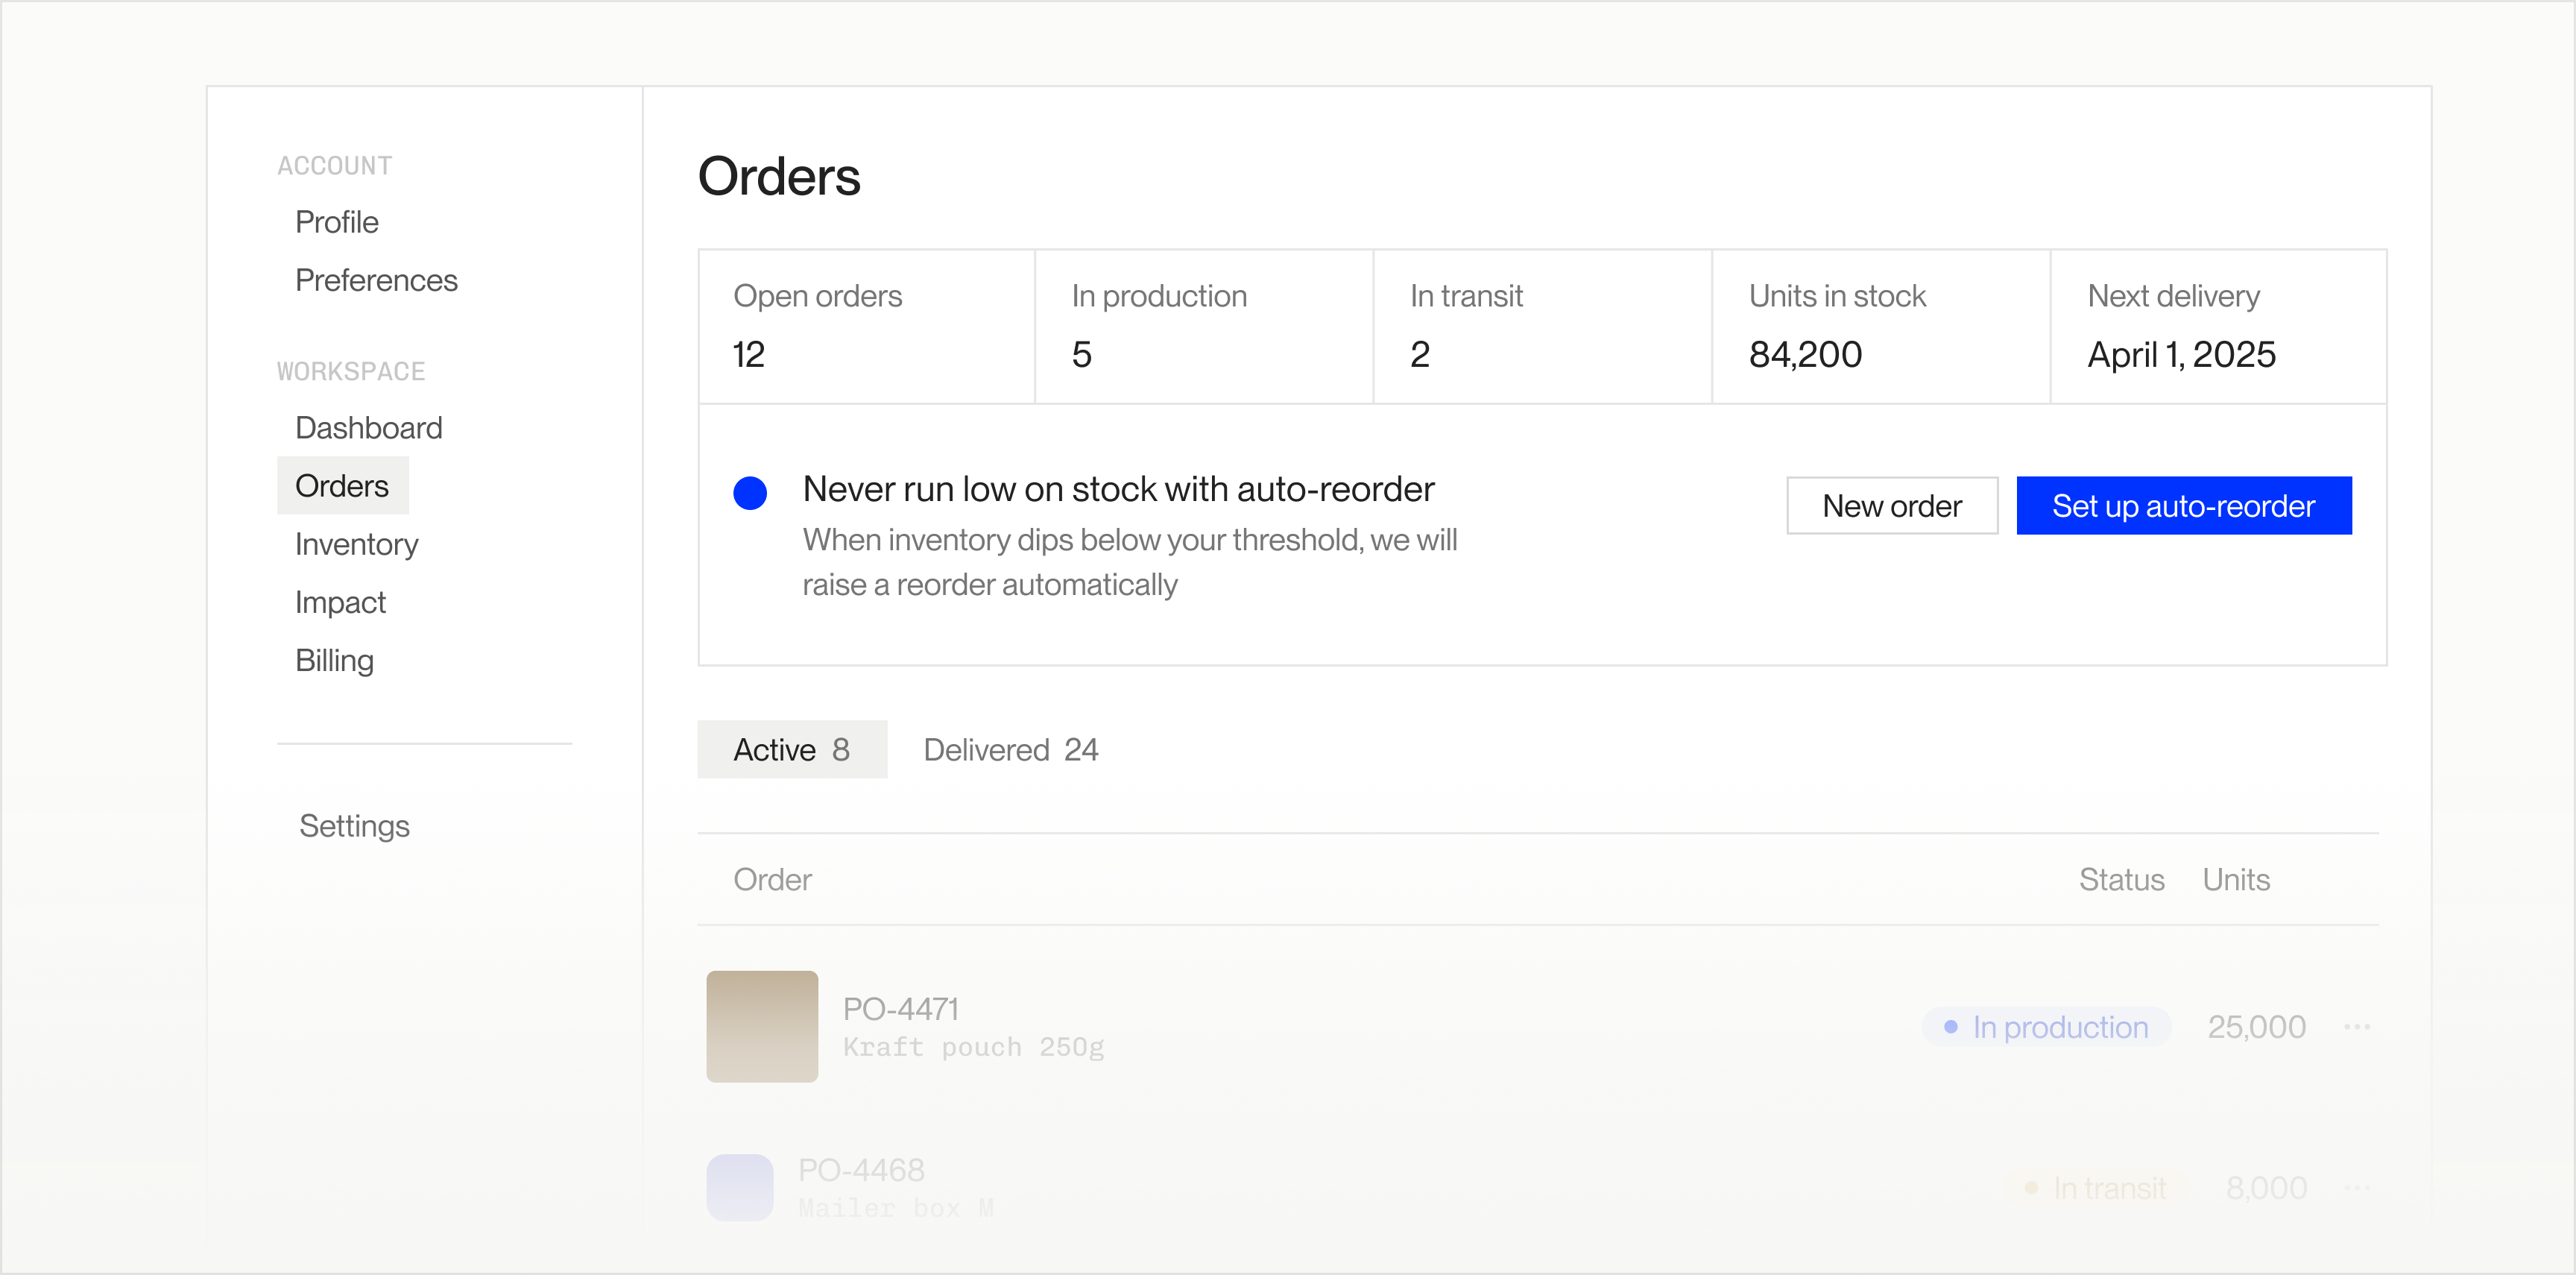Viewport: 2576px width, 1275px height.
Task: Click the PO-4468 mailer box thumbnail
Action: (x=740, y=1188)
